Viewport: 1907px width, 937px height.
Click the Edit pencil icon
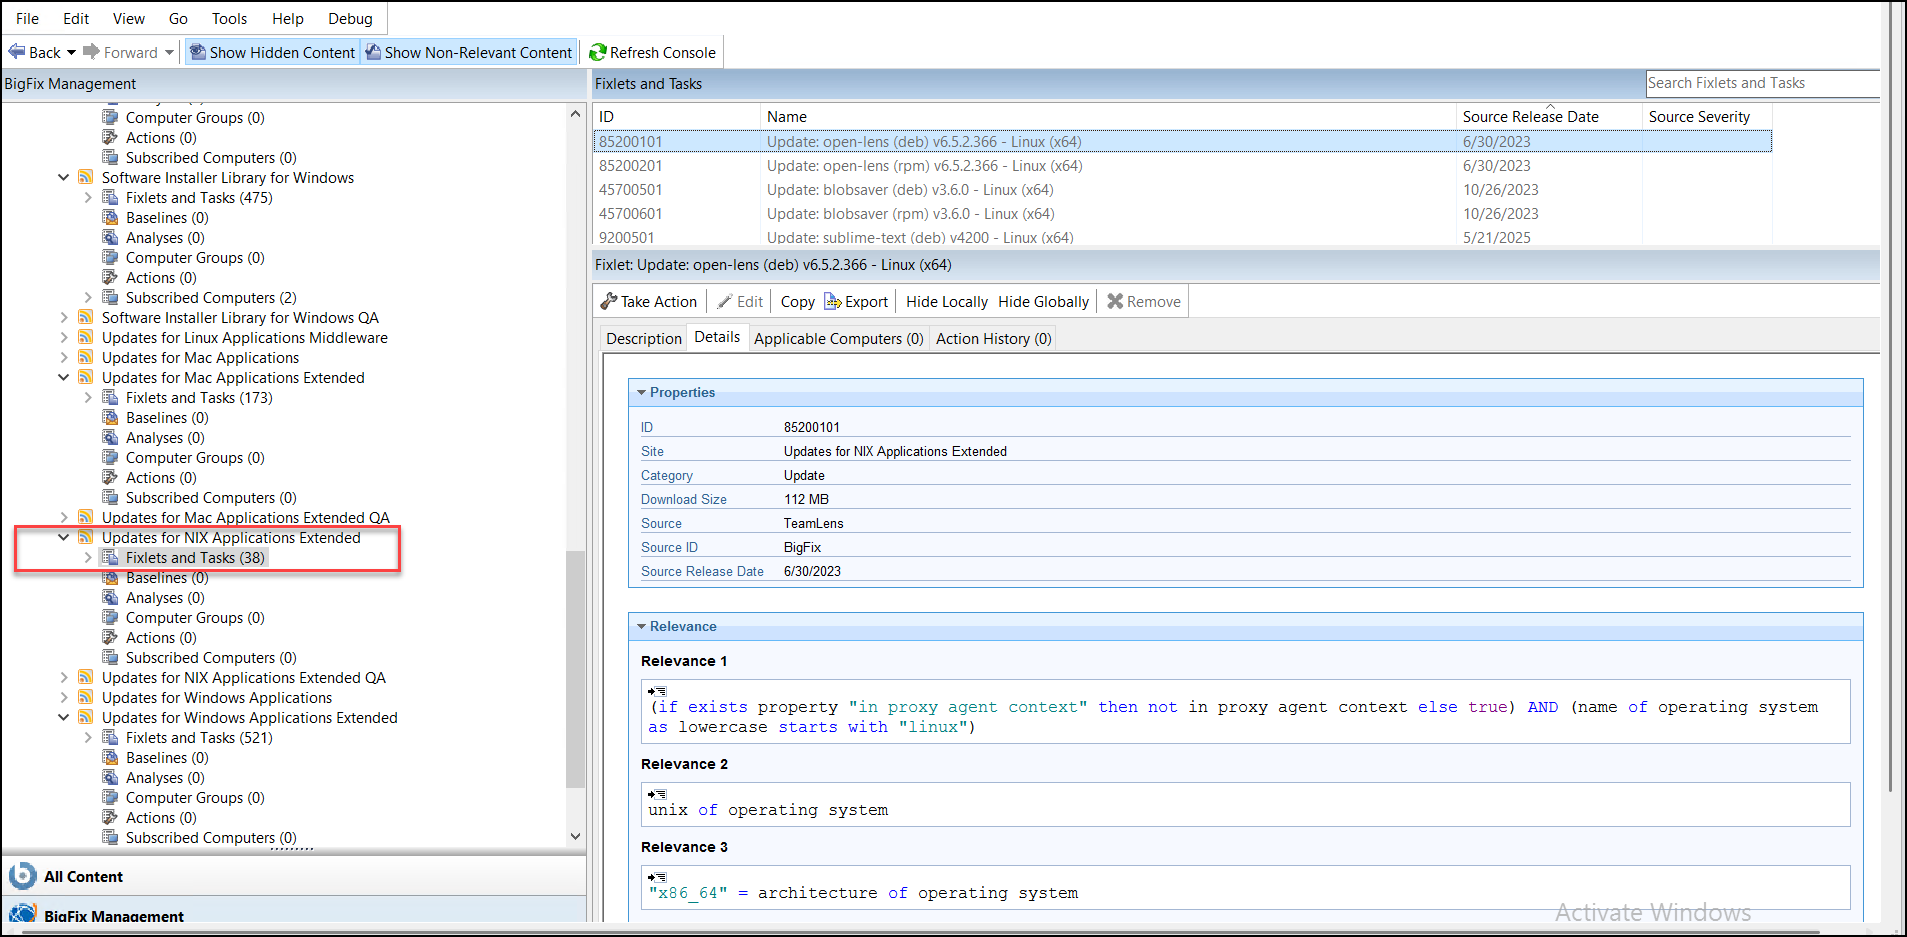(725, 301)
